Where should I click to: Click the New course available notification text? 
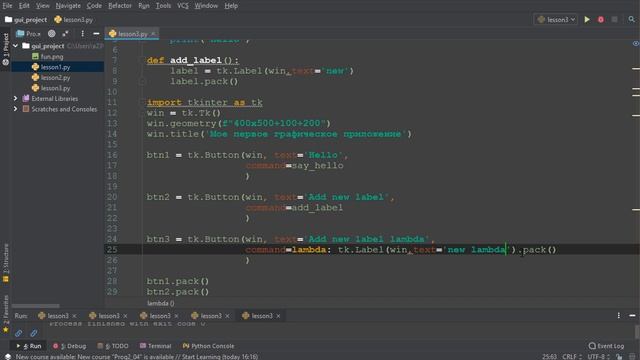137,357
